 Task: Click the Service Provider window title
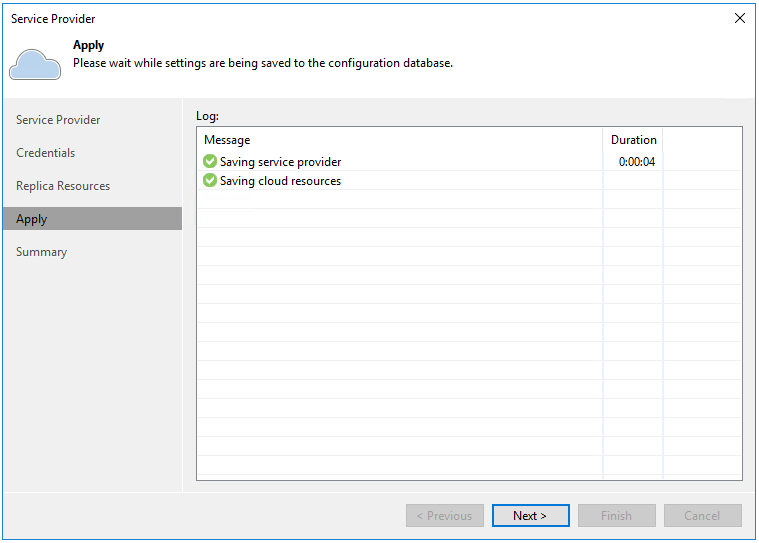[x=53, y=19]
